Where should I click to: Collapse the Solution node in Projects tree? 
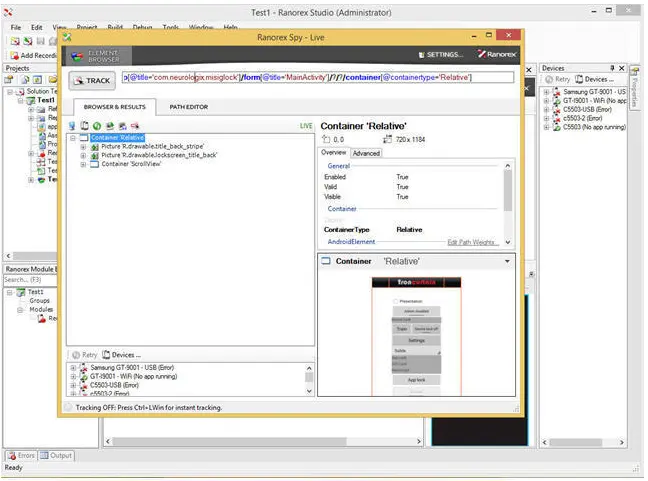point(10,92)
